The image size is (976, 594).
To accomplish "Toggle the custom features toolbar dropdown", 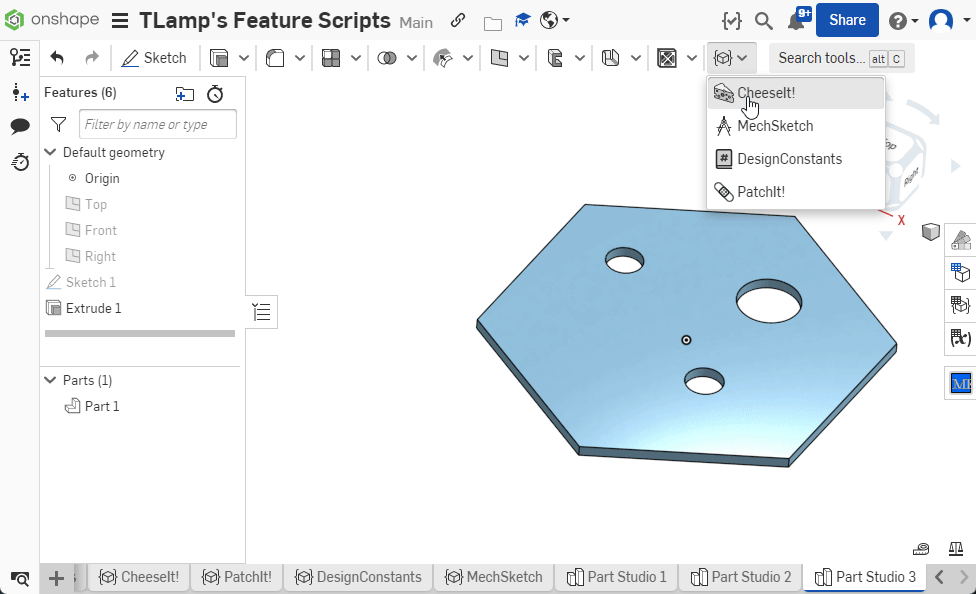I will point(731,58).
